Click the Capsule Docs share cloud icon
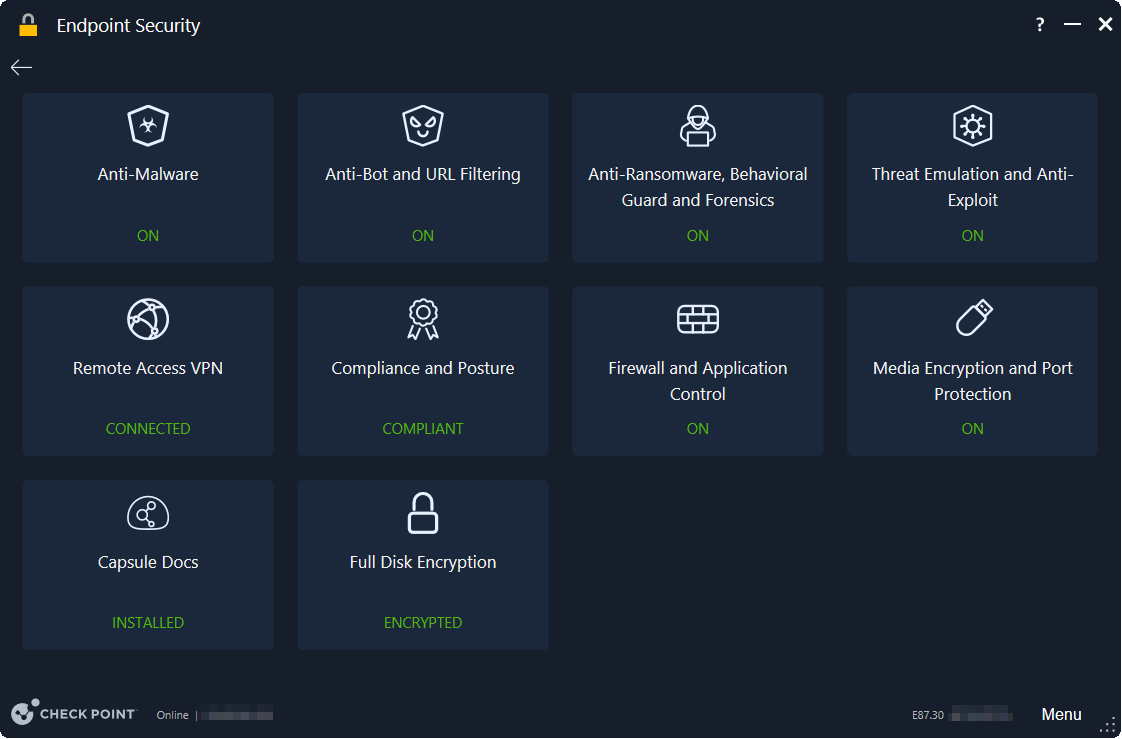This screenshot has width=1122, height=739. pyautogui.click(x=148, y=513)
